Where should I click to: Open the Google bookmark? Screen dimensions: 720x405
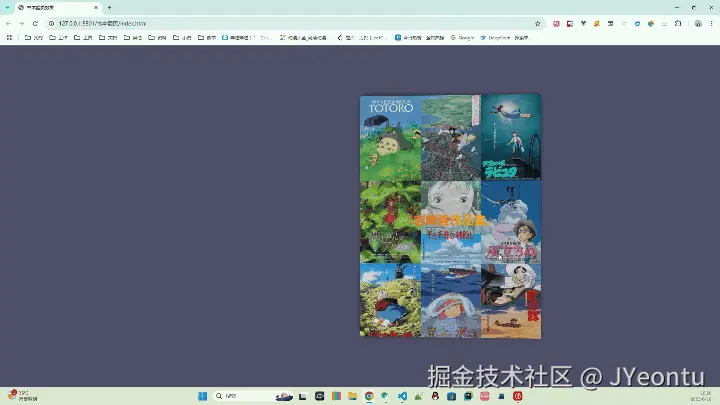tap(462, 38)
